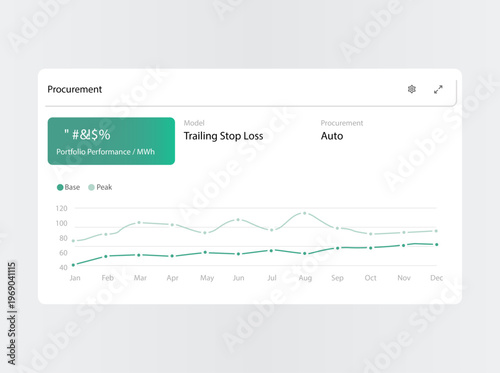
Task: Expand the Procurement widget to fullscreen
Action: point(438,89)
